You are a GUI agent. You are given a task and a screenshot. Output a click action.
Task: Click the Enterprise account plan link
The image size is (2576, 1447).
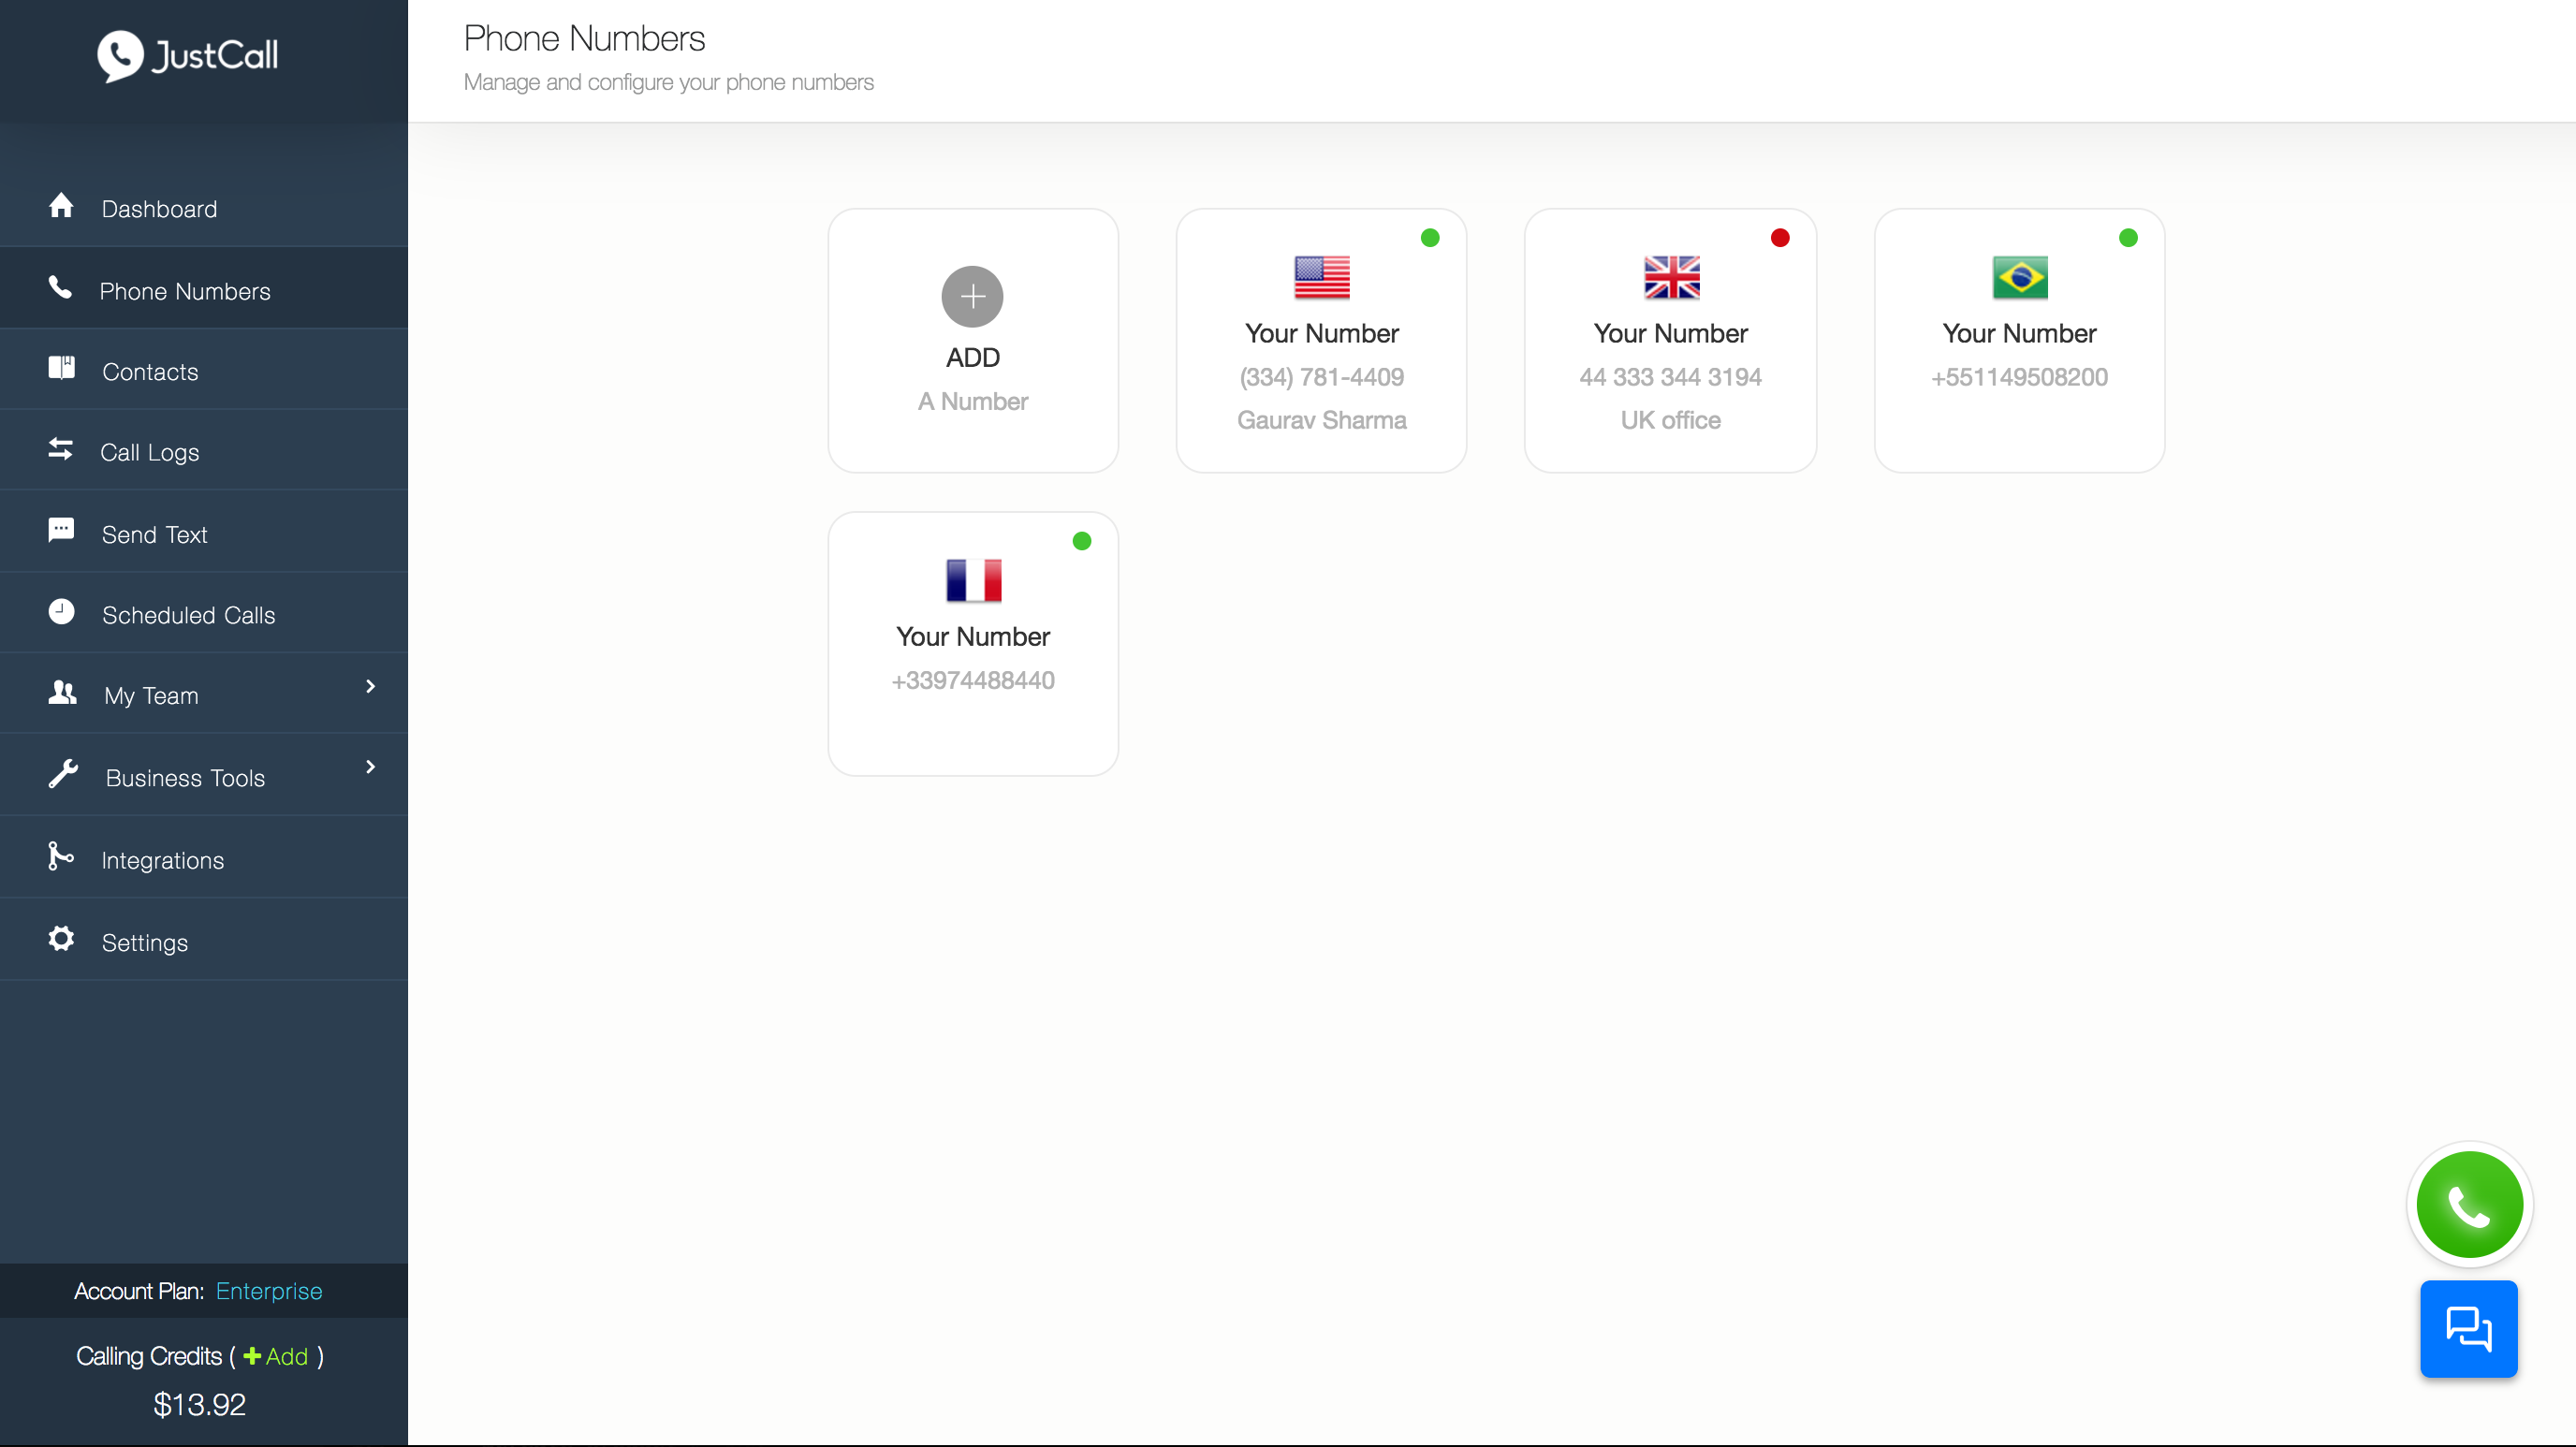[x=268, y=1291]
